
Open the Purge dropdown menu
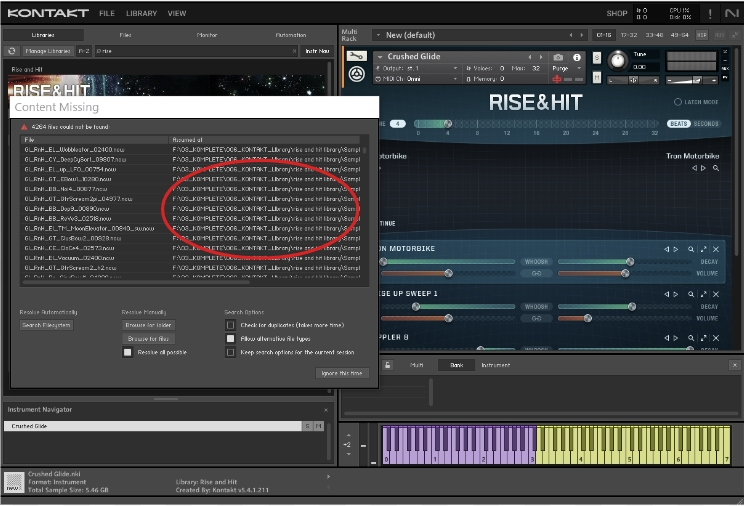[567, 68]
